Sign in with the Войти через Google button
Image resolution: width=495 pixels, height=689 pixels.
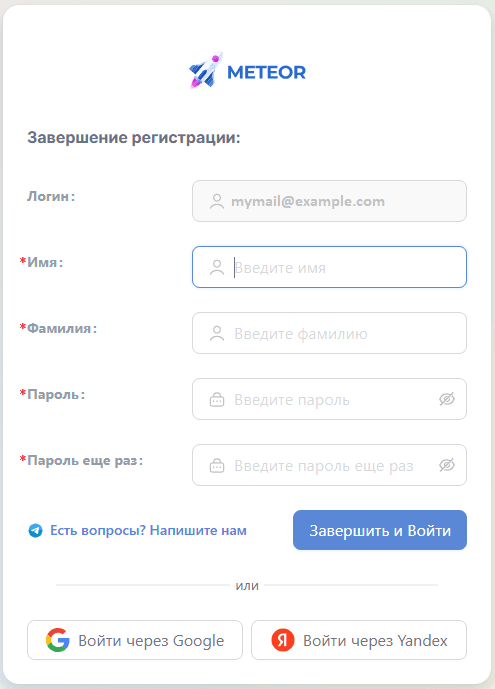pyautogui.click(x=135, y=640)
